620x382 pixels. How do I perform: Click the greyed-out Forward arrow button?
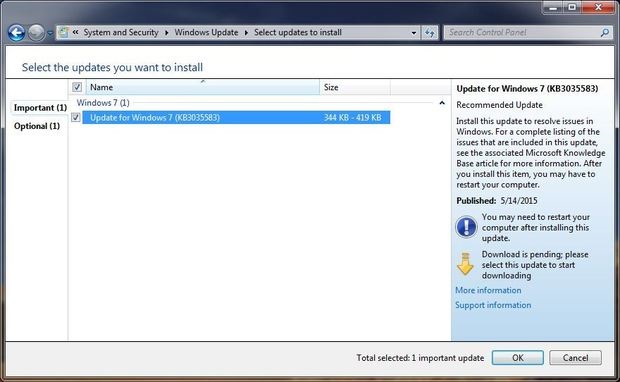tap(36, 33)
